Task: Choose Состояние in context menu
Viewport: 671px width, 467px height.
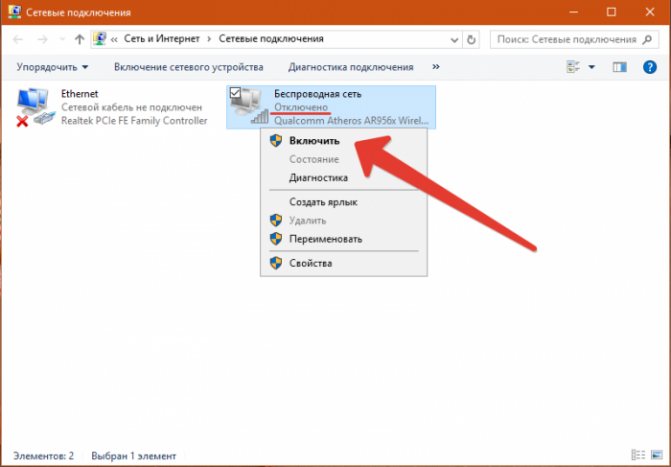Action: pos(314,159)
